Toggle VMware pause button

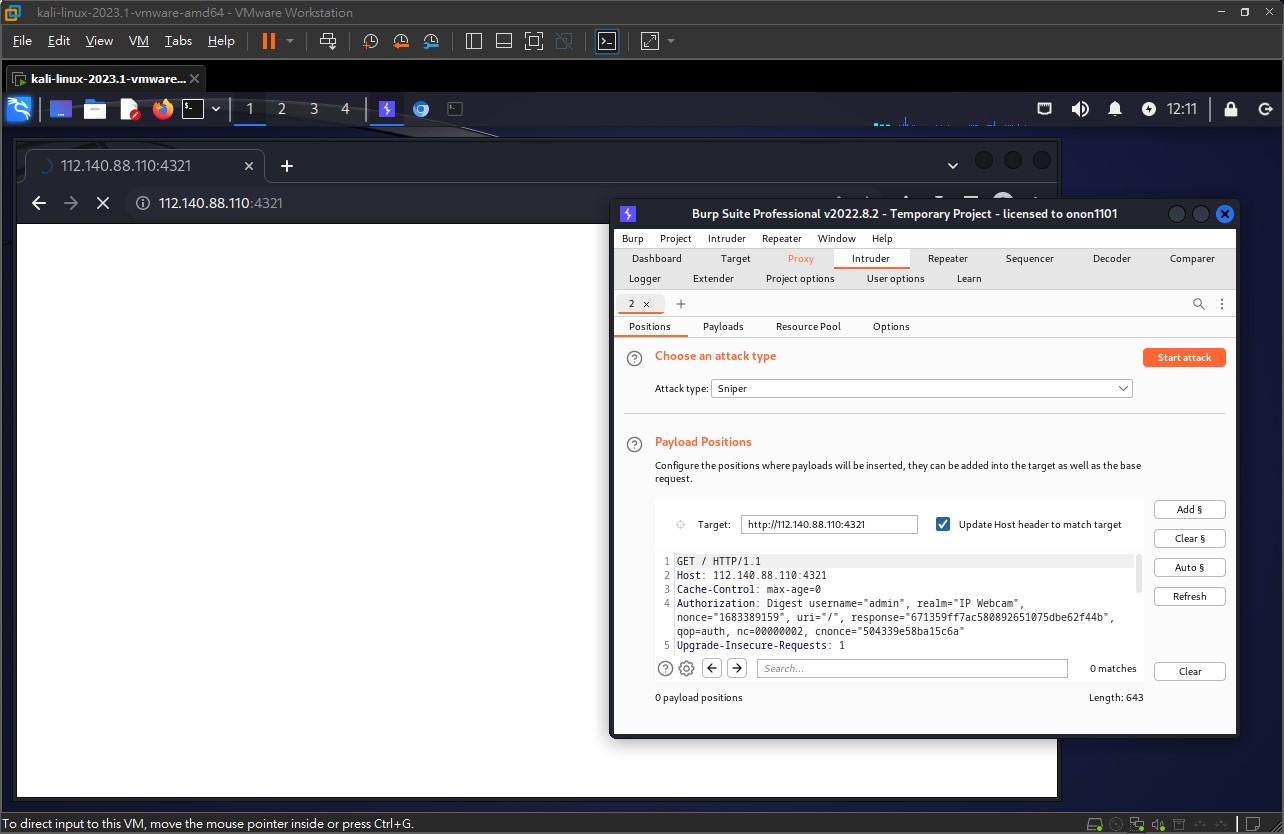pos(268,41)
